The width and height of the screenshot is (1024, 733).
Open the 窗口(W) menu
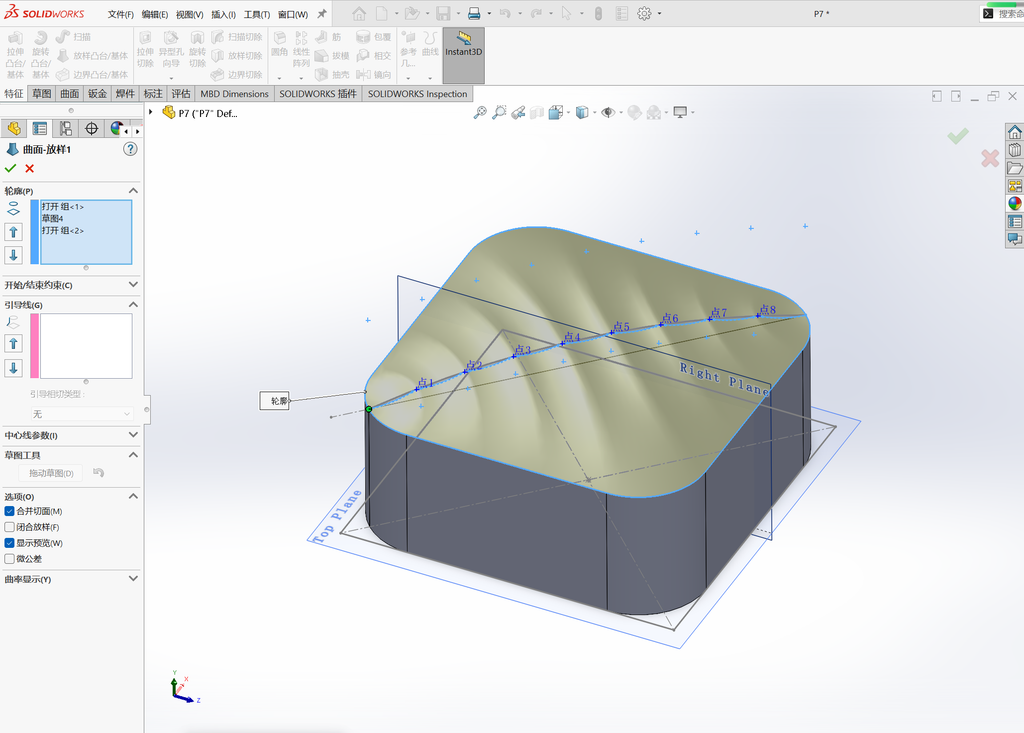coord(293,14)
